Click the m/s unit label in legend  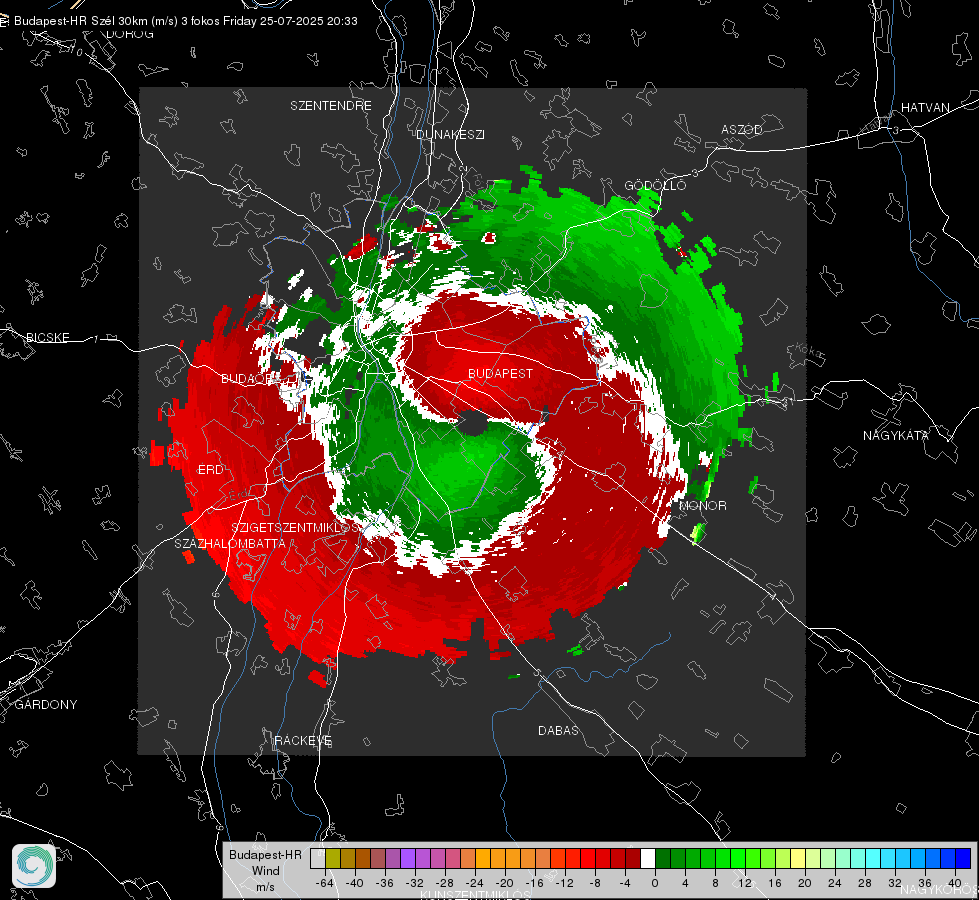265,886
